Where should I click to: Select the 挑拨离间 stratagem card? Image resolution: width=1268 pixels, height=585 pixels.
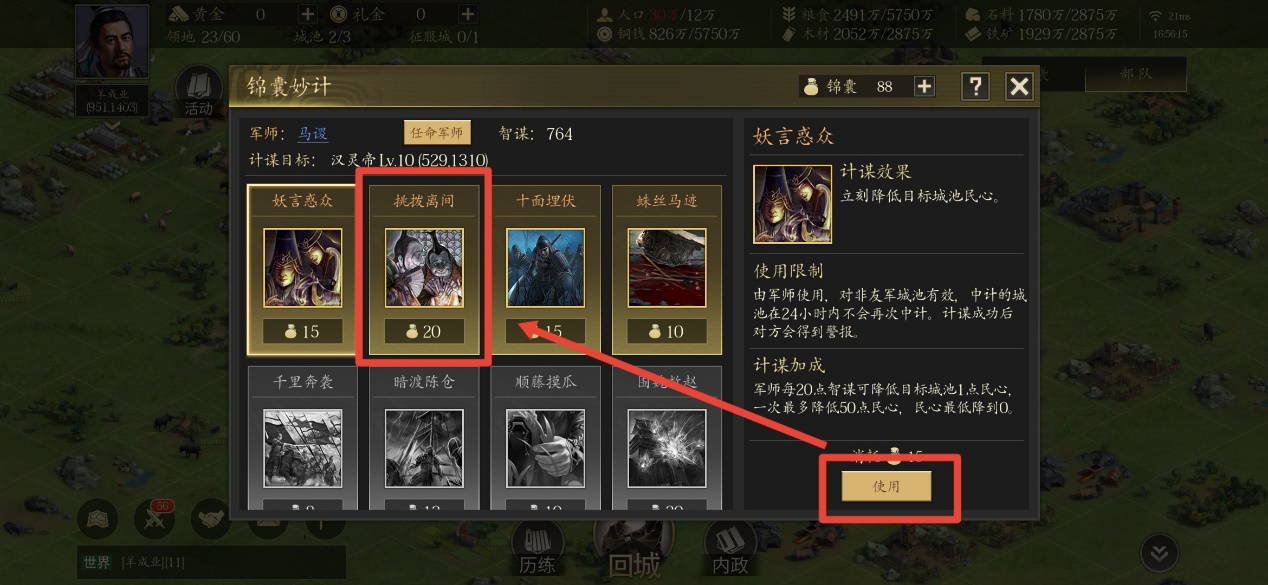click(x=425, y=269)
